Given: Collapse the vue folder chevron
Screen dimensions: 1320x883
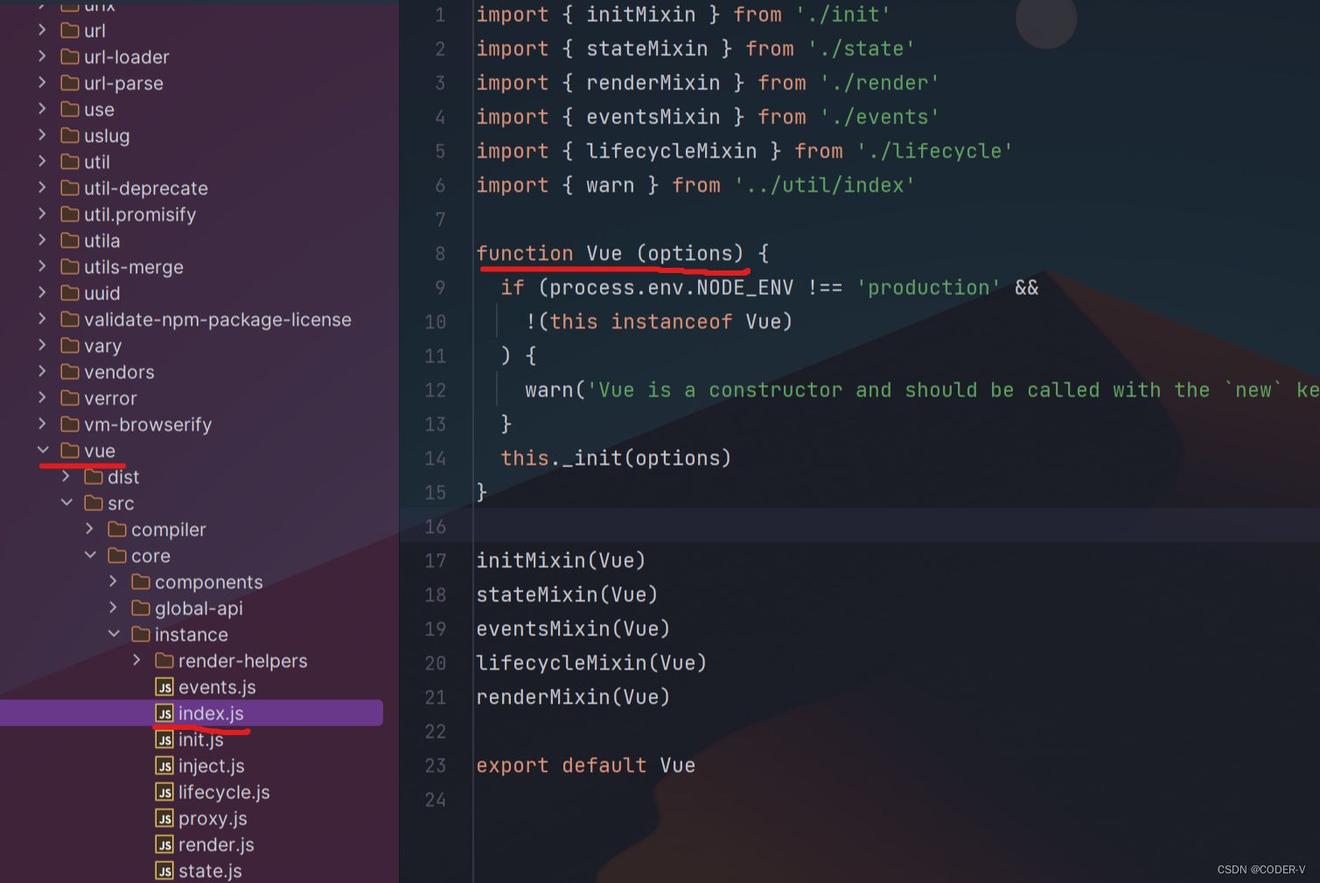Looking at the screenshot, I should [x=43, y=451].
